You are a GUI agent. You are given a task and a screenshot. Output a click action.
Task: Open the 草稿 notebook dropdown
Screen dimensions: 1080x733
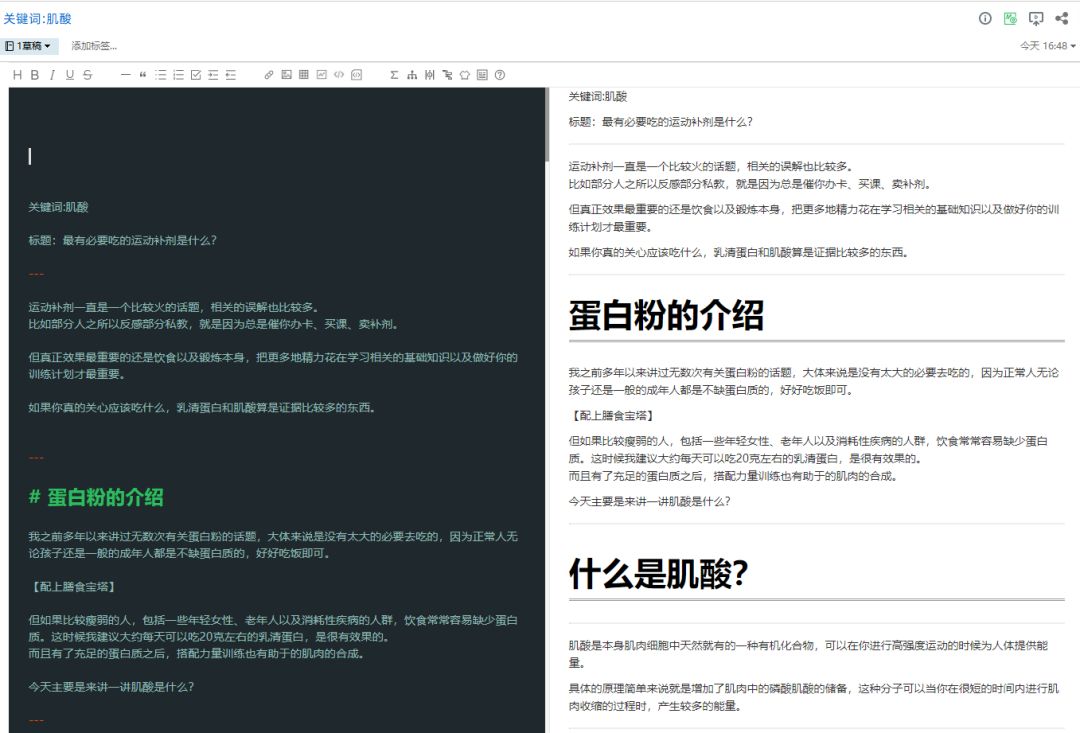point(29,46)
